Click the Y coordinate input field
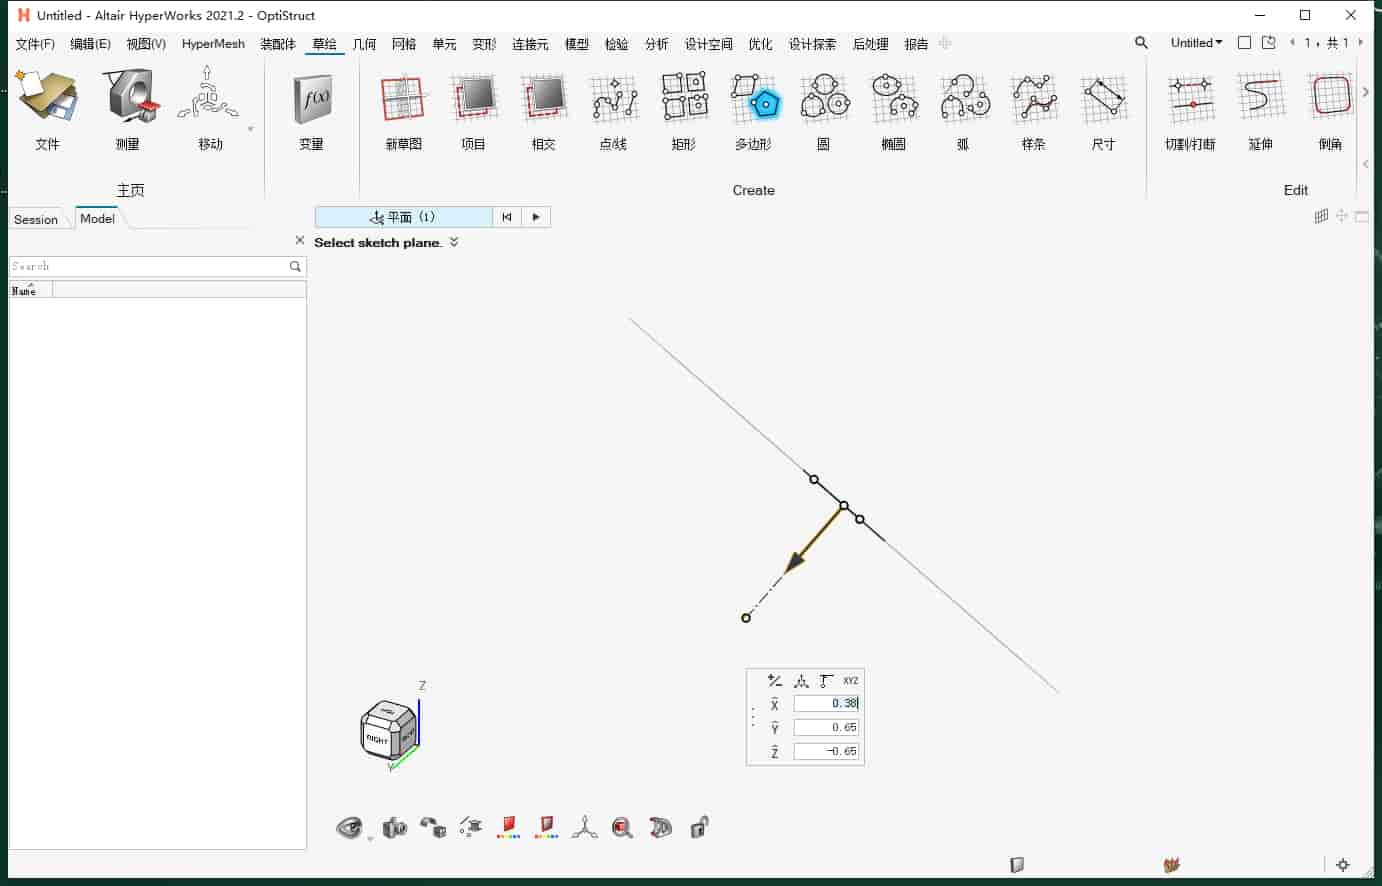Image resolution: width=1382 pixels, height=886 pixels. [826, 727]
